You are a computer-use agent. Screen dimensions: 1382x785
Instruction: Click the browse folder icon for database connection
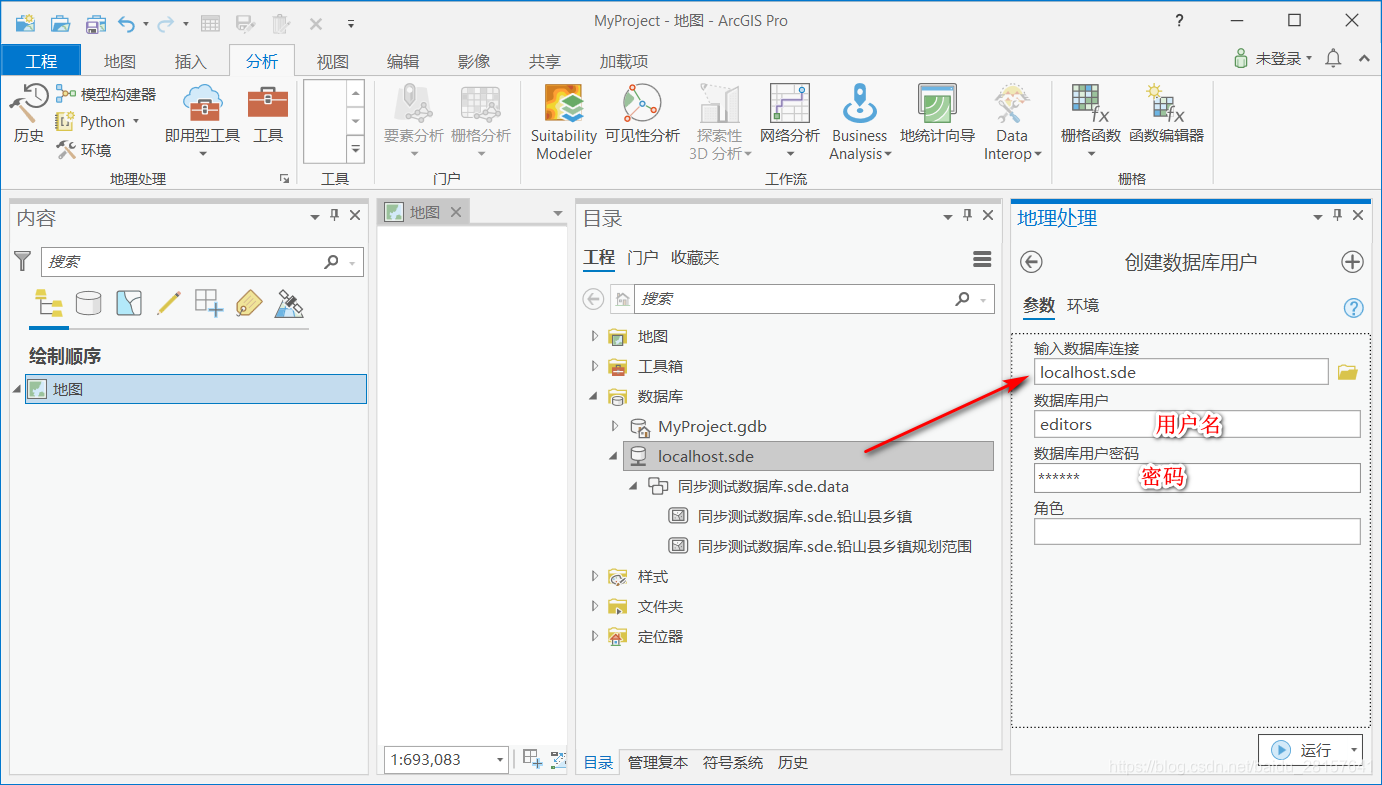coord(1348,372)
